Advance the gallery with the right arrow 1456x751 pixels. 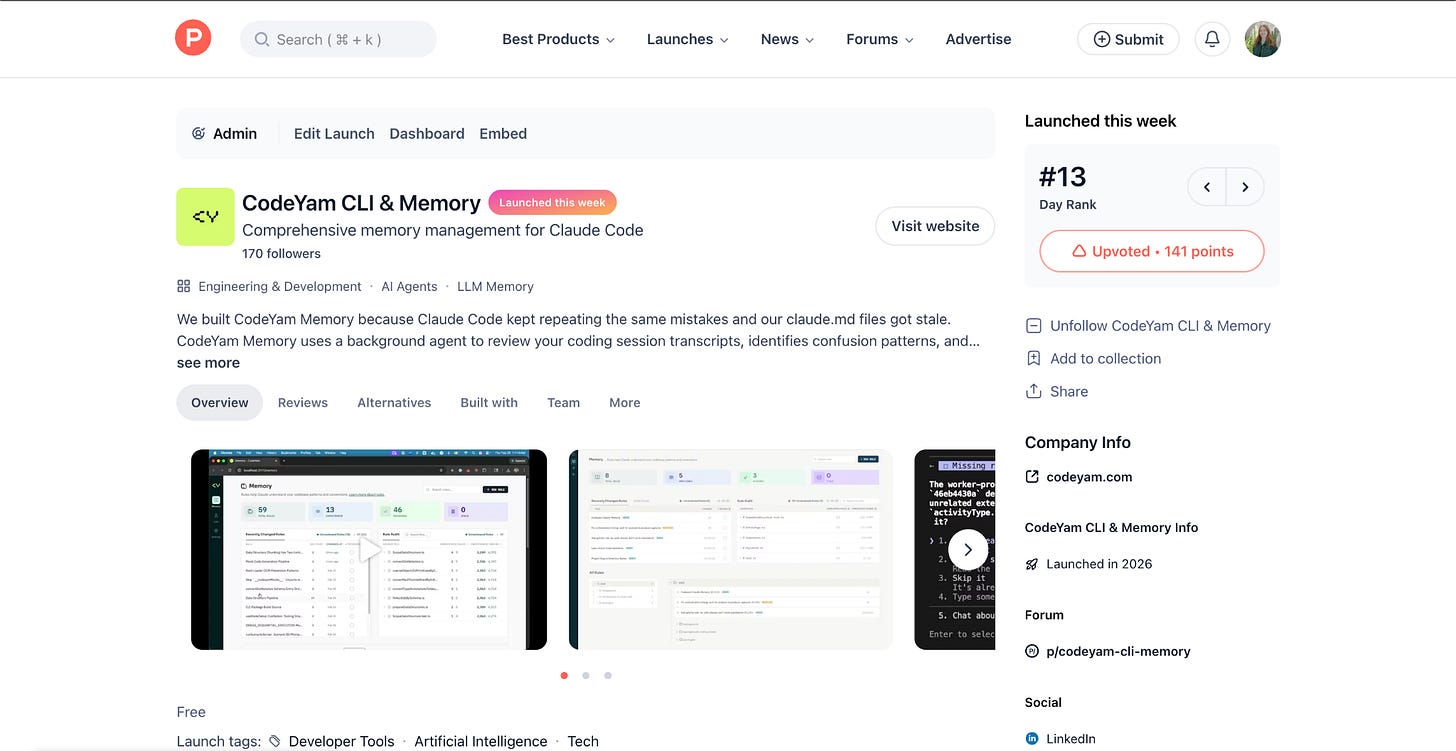967,549
